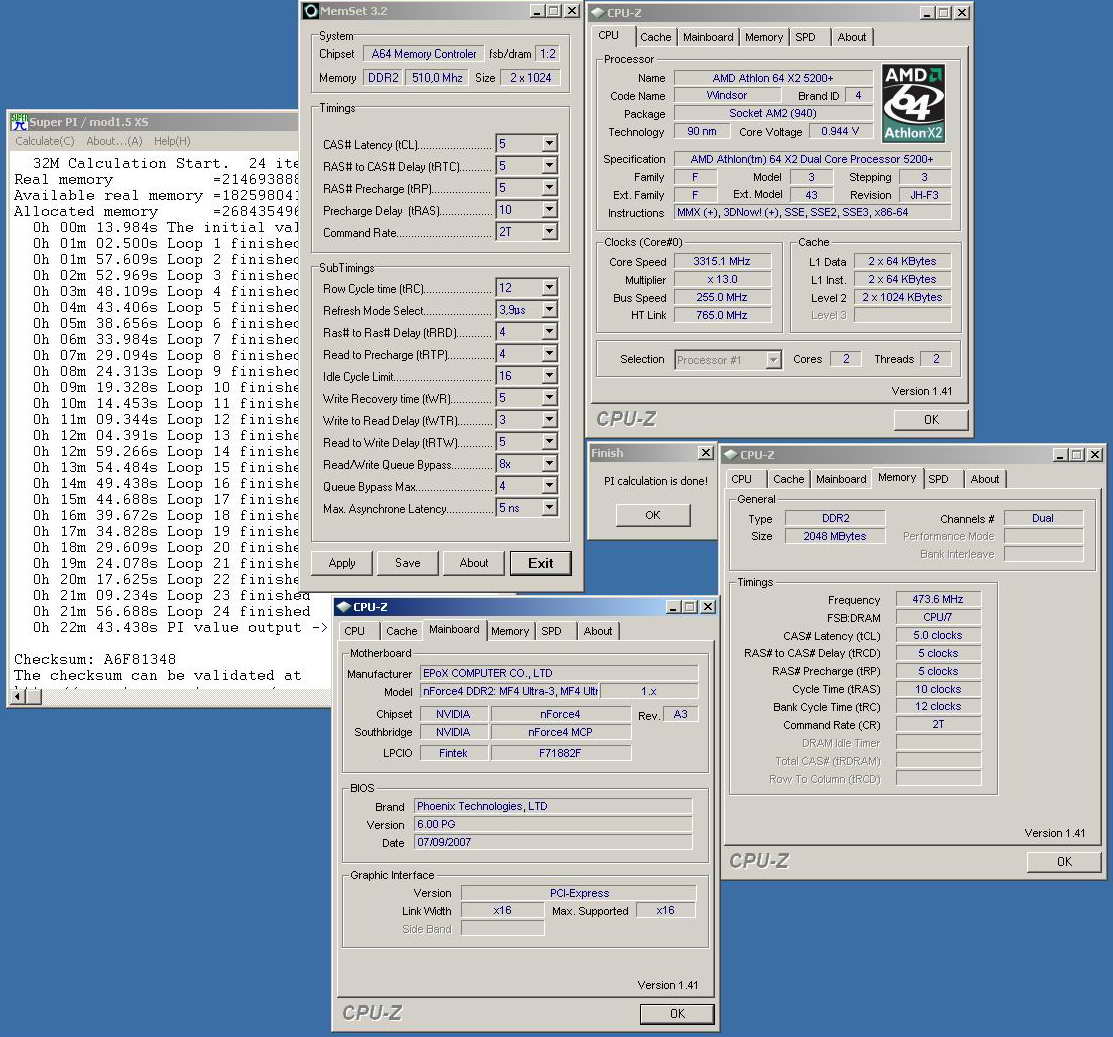Close the Finish dialog with X
This screenshot has height=1037, width=1113.
tap(706, 453)
